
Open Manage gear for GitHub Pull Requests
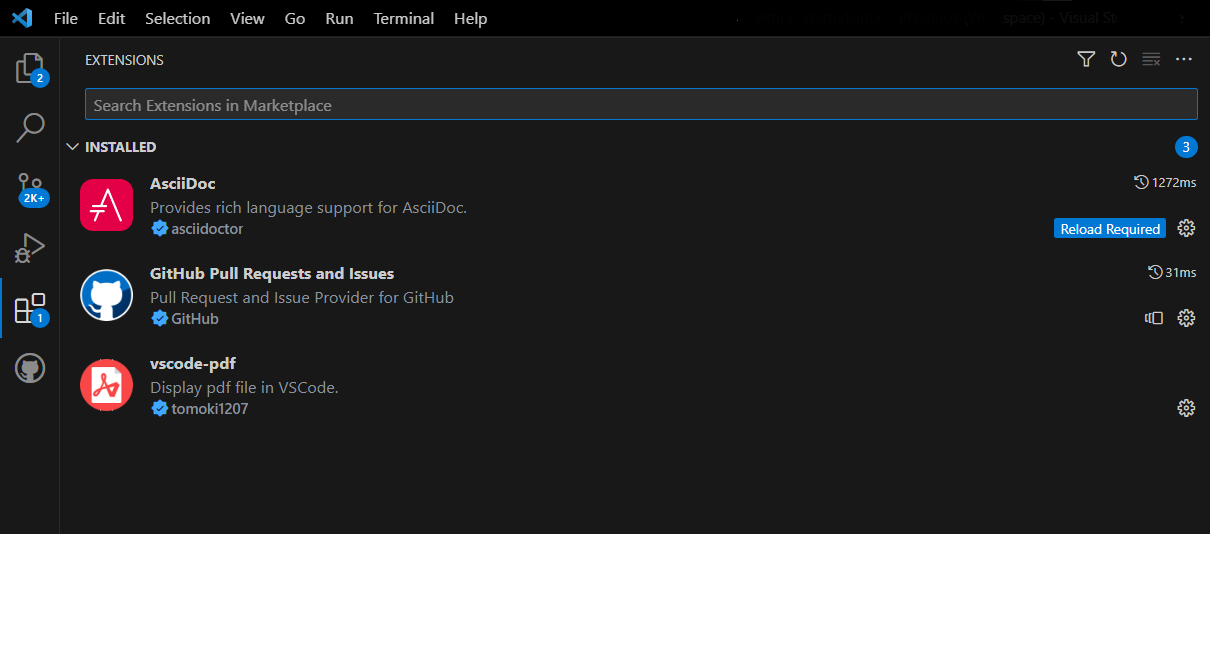click(x=1186, y=318)
